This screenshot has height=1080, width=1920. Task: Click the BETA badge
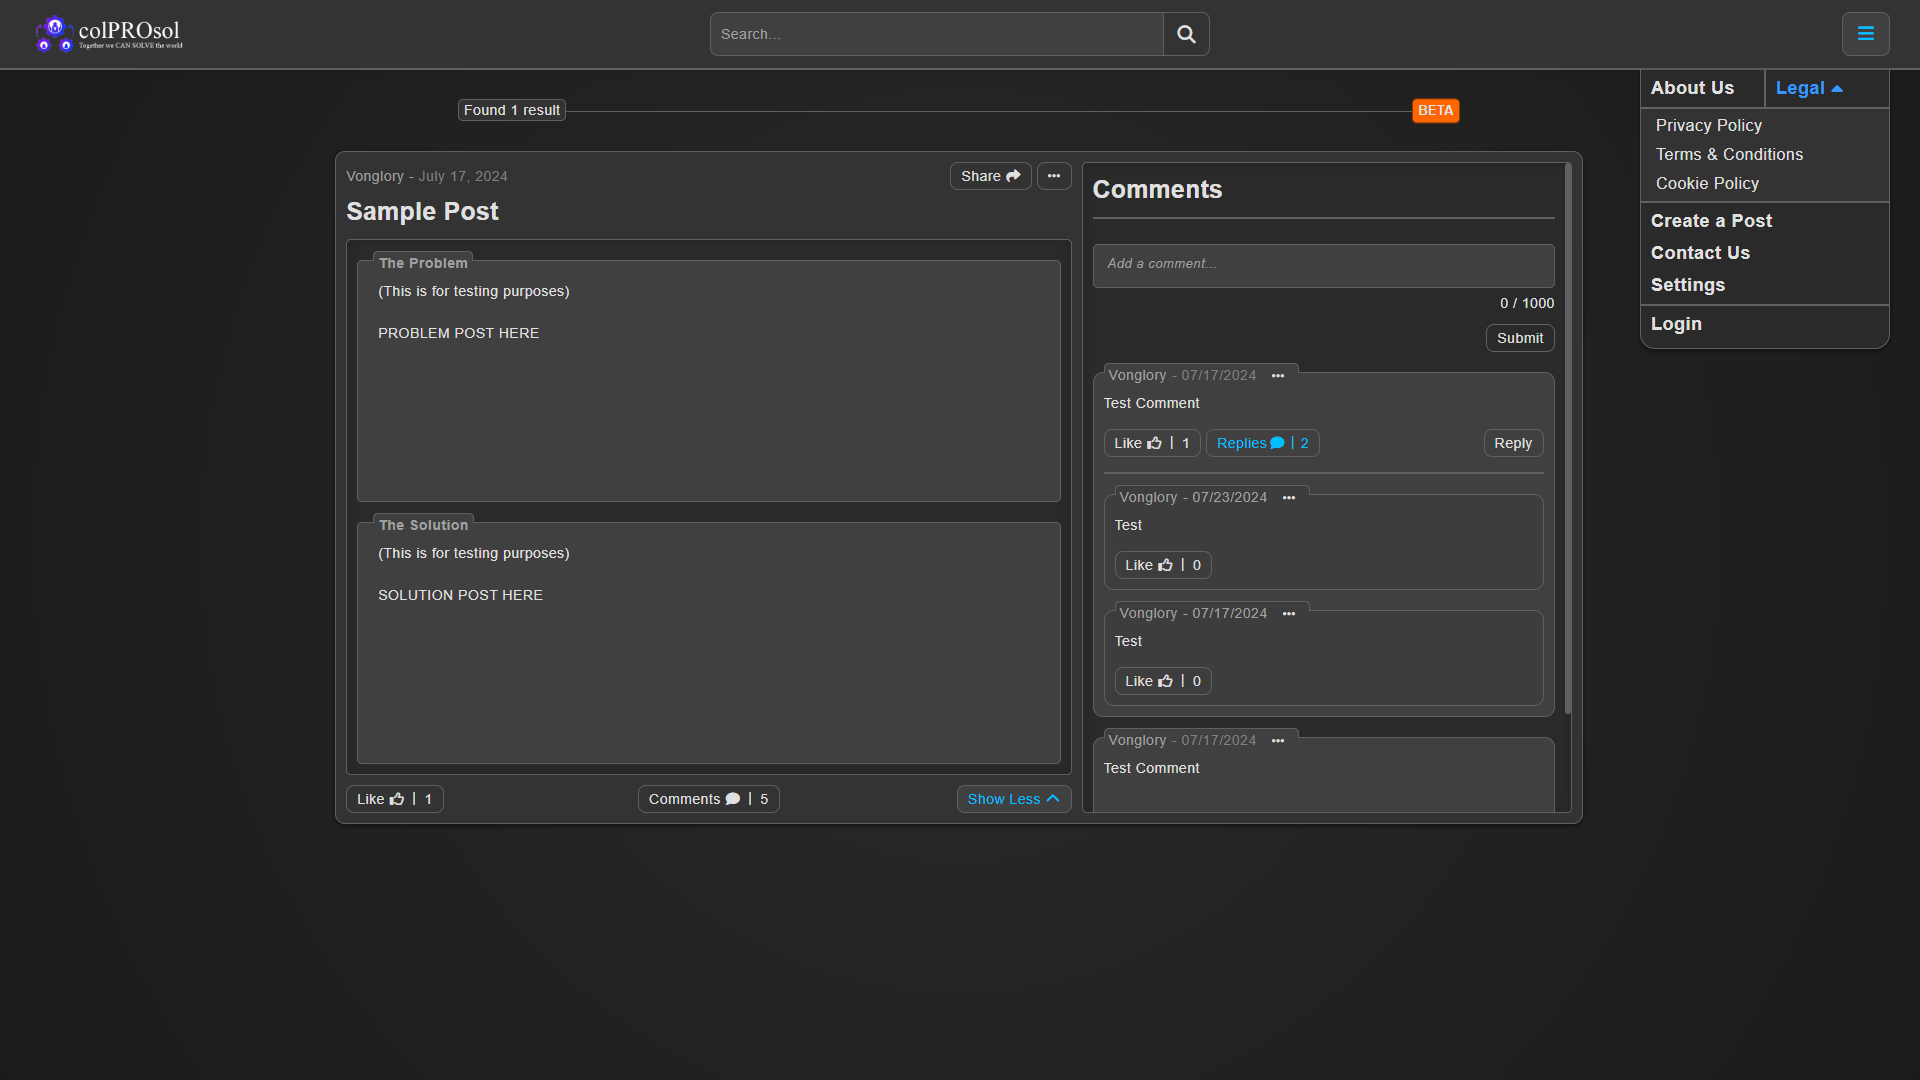(x=1435, y=111)
